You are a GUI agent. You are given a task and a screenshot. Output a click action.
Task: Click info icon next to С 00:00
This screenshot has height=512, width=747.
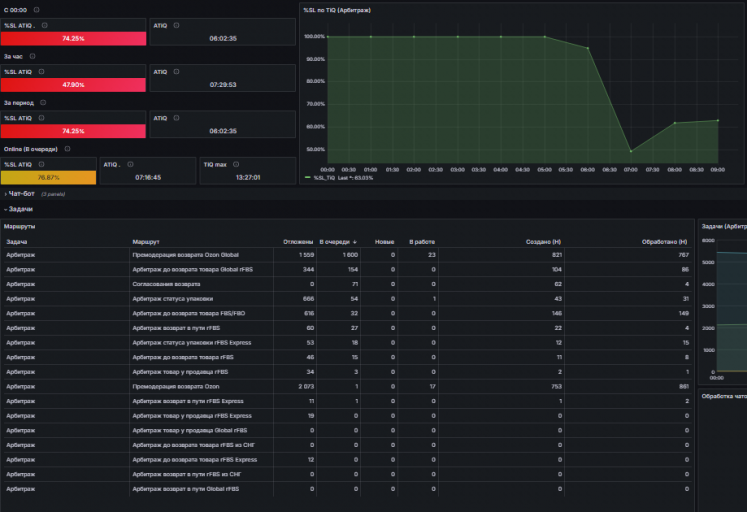[x=36, y=10]
